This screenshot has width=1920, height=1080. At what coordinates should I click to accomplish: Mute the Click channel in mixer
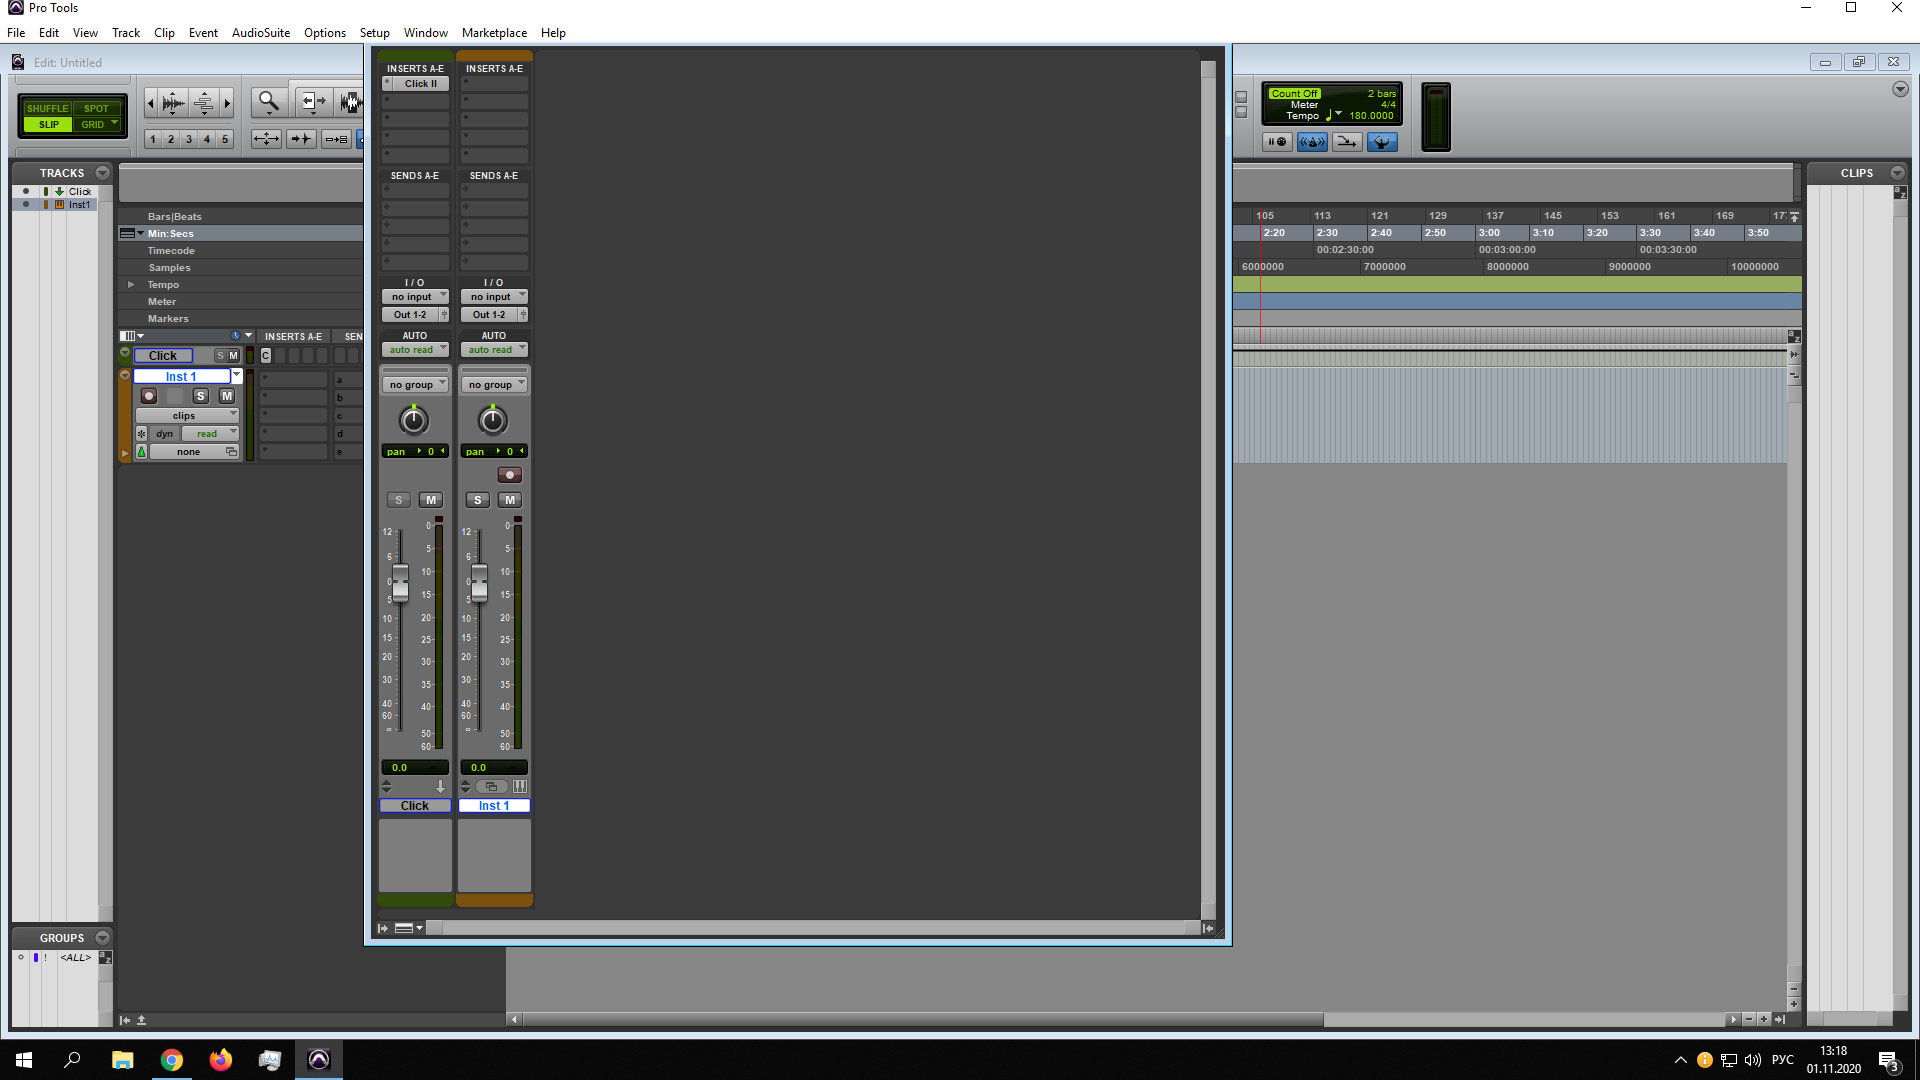click(x=431, y=500)
